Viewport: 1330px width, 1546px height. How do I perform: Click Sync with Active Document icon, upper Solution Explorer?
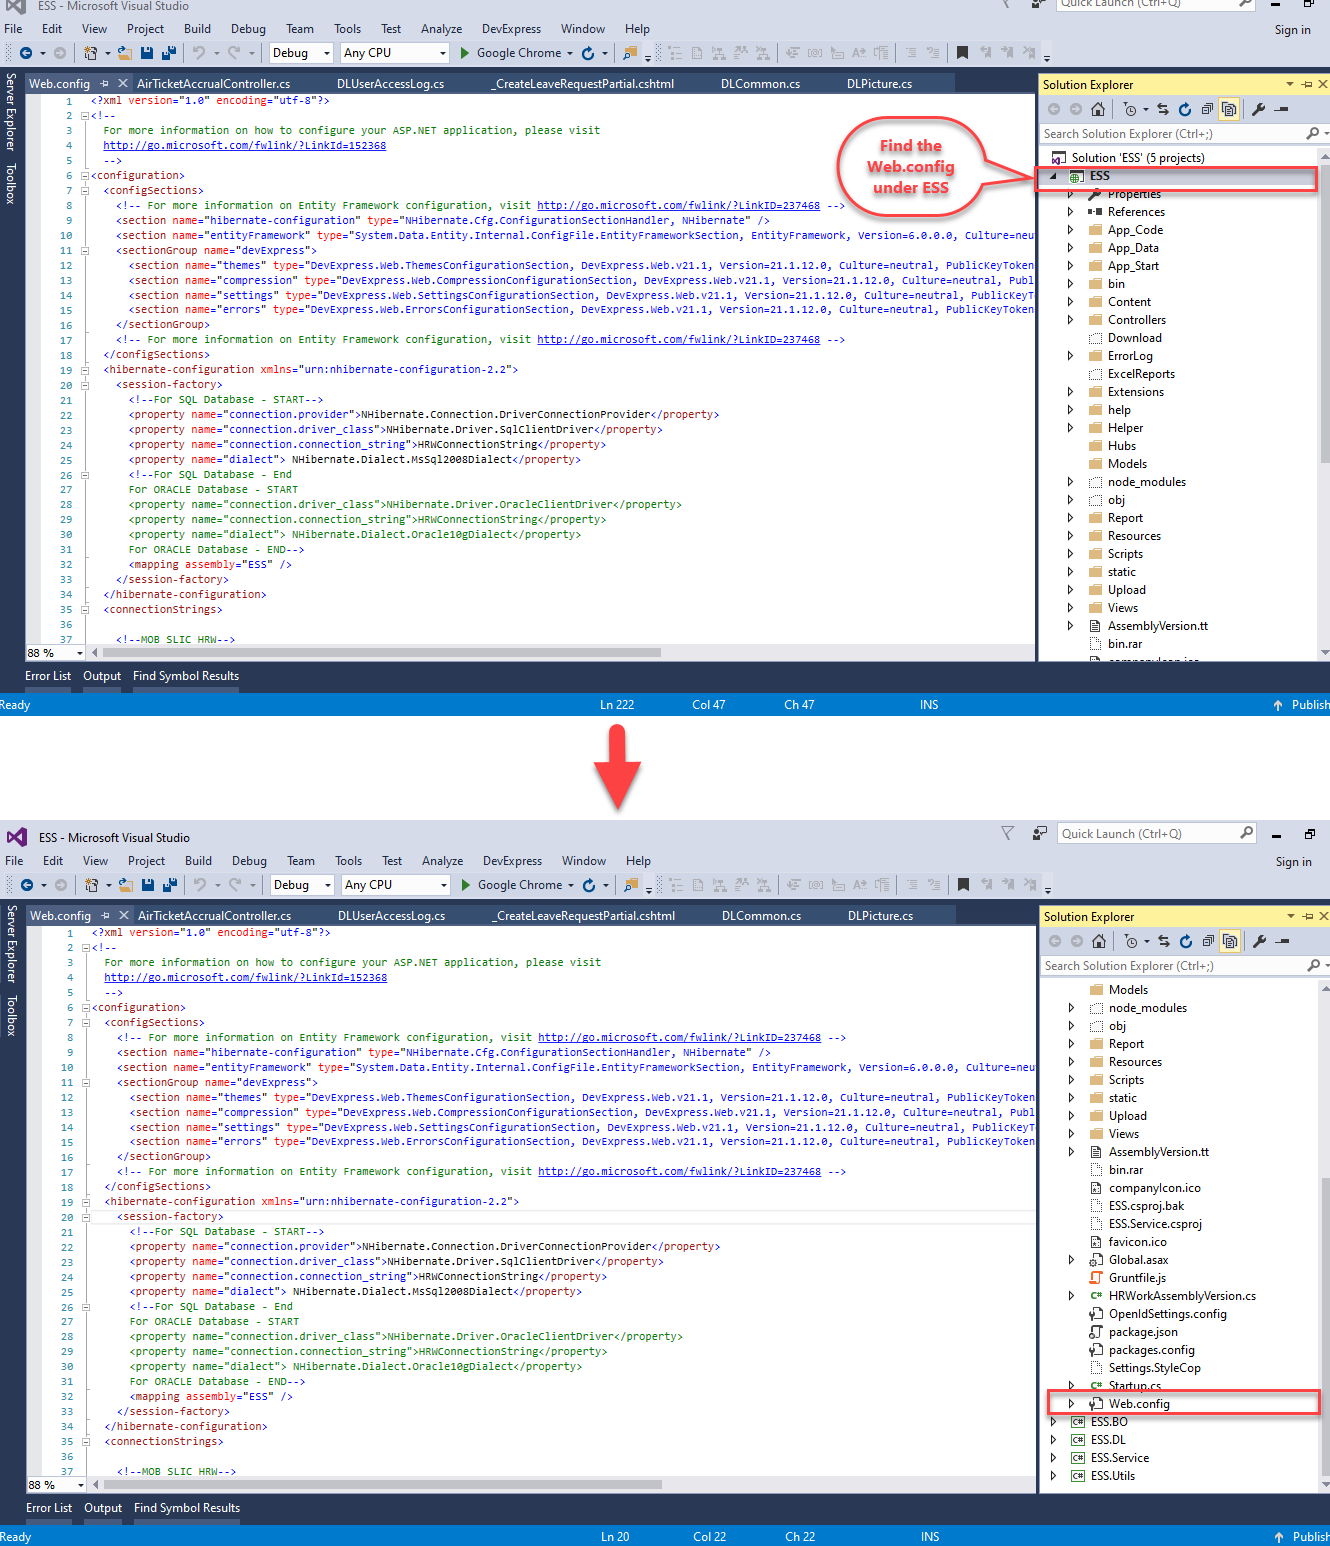point(1163,109)
